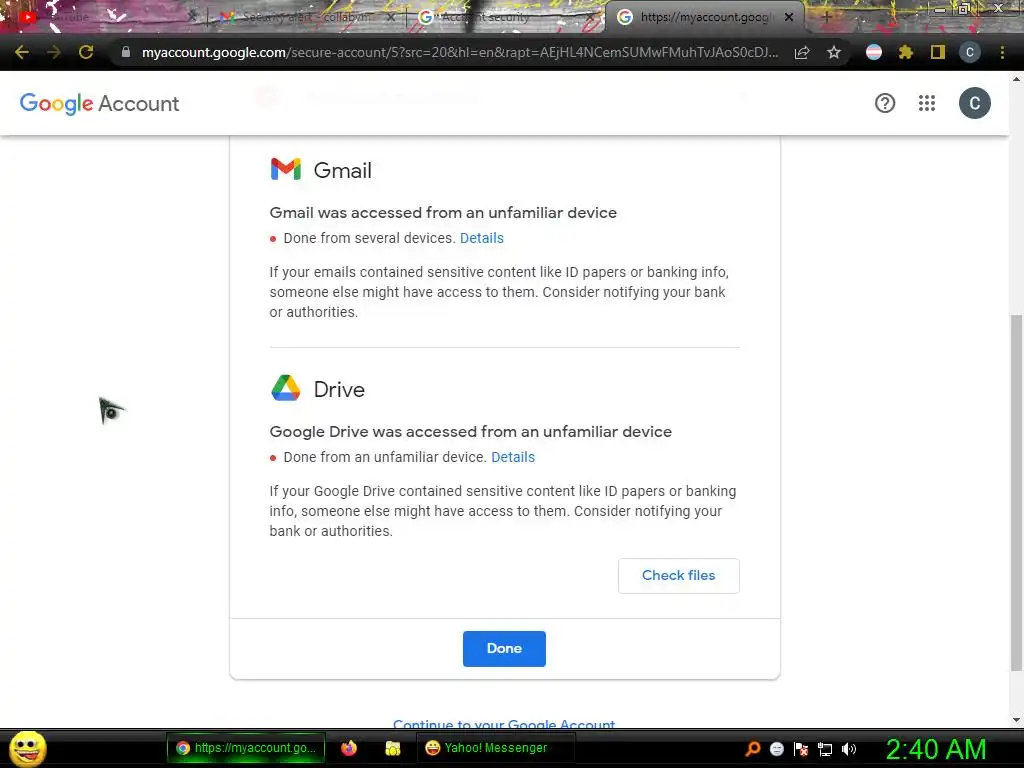
Task: Click the address bar URL field
Action: pos(460,52)
